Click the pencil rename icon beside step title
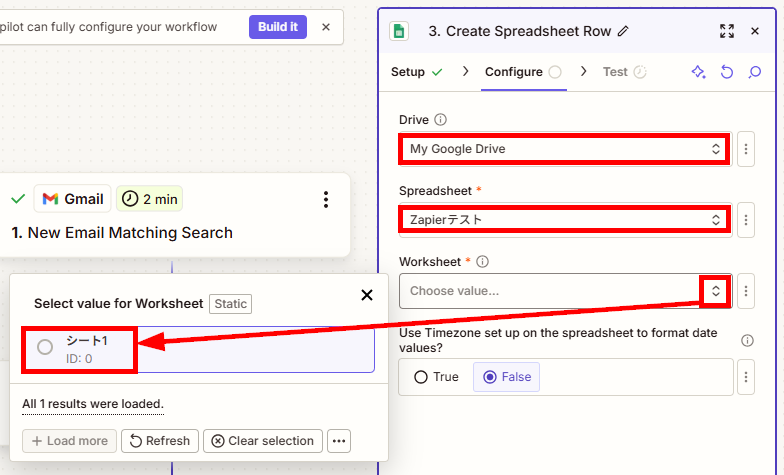Image resolution: width=784 pixels, height=475 pixels. [x=622, y=32]
